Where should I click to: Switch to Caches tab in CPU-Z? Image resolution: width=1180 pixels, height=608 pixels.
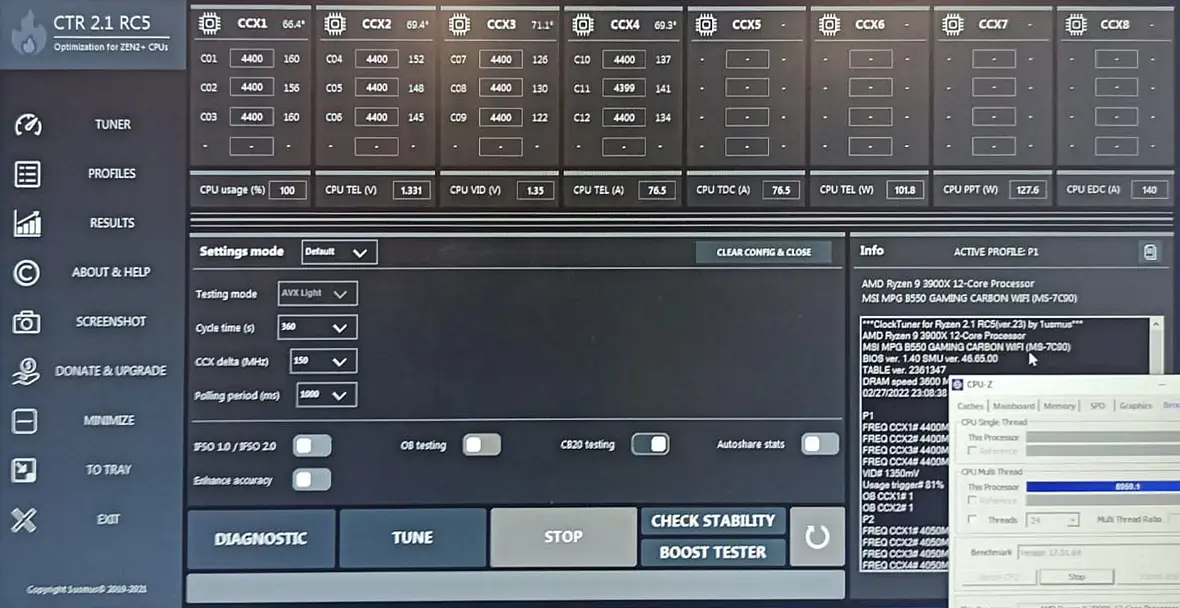pyautogui.click(x=970, y=406)
